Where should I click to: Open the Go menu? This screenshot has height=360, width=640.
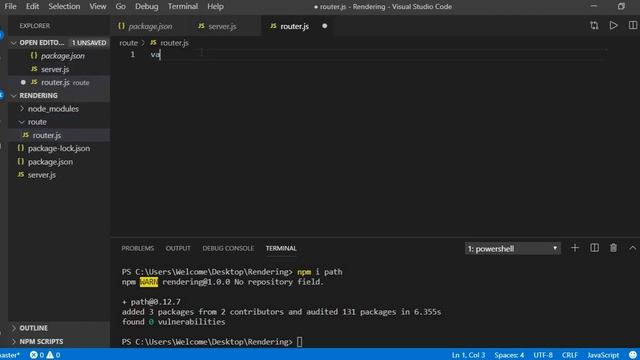point(120,7)
